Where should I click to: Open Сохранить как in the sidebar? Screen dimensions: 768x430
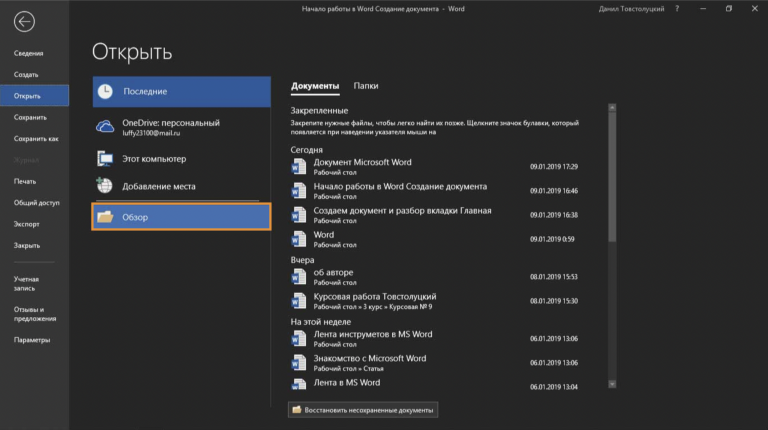tap(36, 139)
